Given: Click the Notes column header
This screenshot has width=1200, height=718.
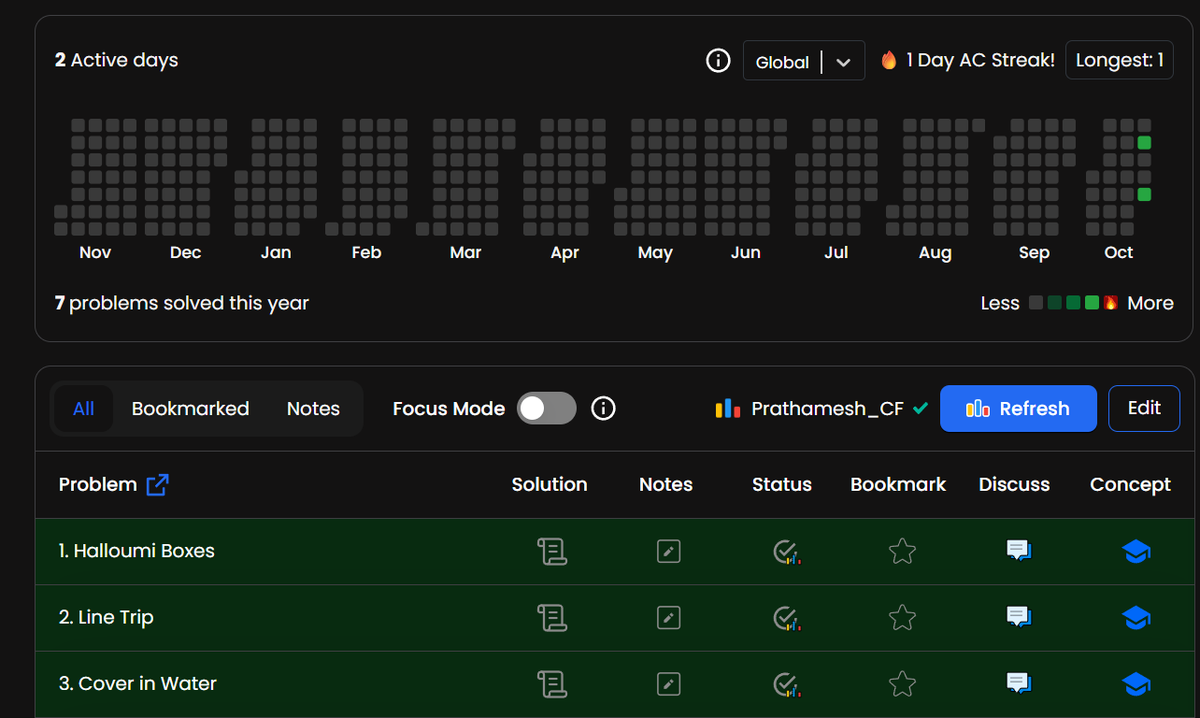Looking at the screenshot, I should tap(666, 485).
